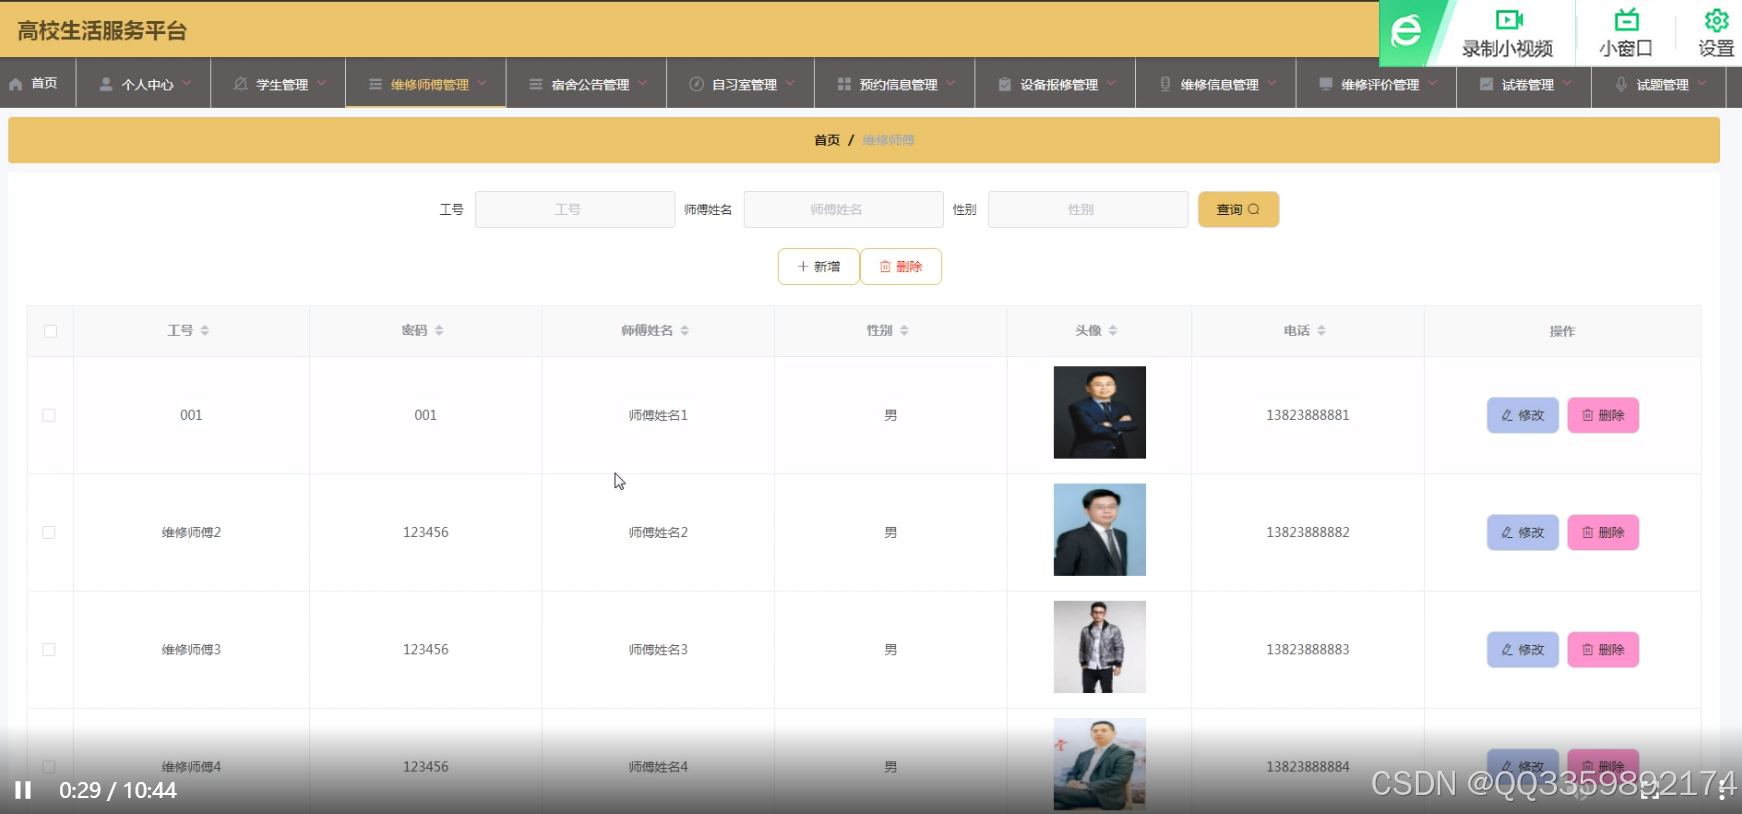Open the 首页 menu item
The height and width of the screenshot is (814, 1742).
(38, 83)
